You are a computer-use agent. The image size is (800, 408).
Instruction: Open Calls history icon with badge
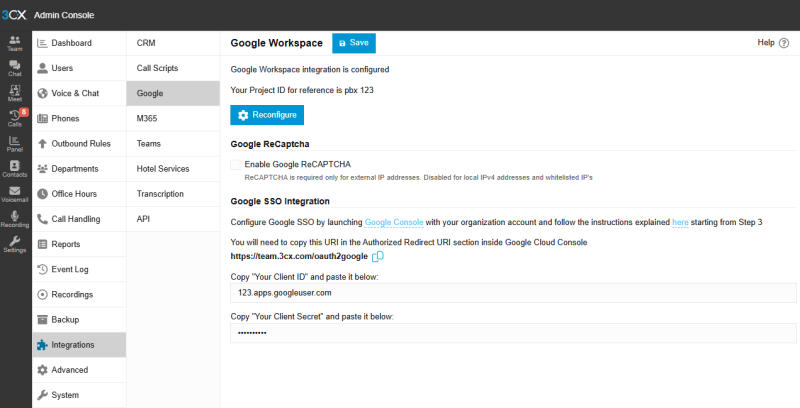coord(15,118)
